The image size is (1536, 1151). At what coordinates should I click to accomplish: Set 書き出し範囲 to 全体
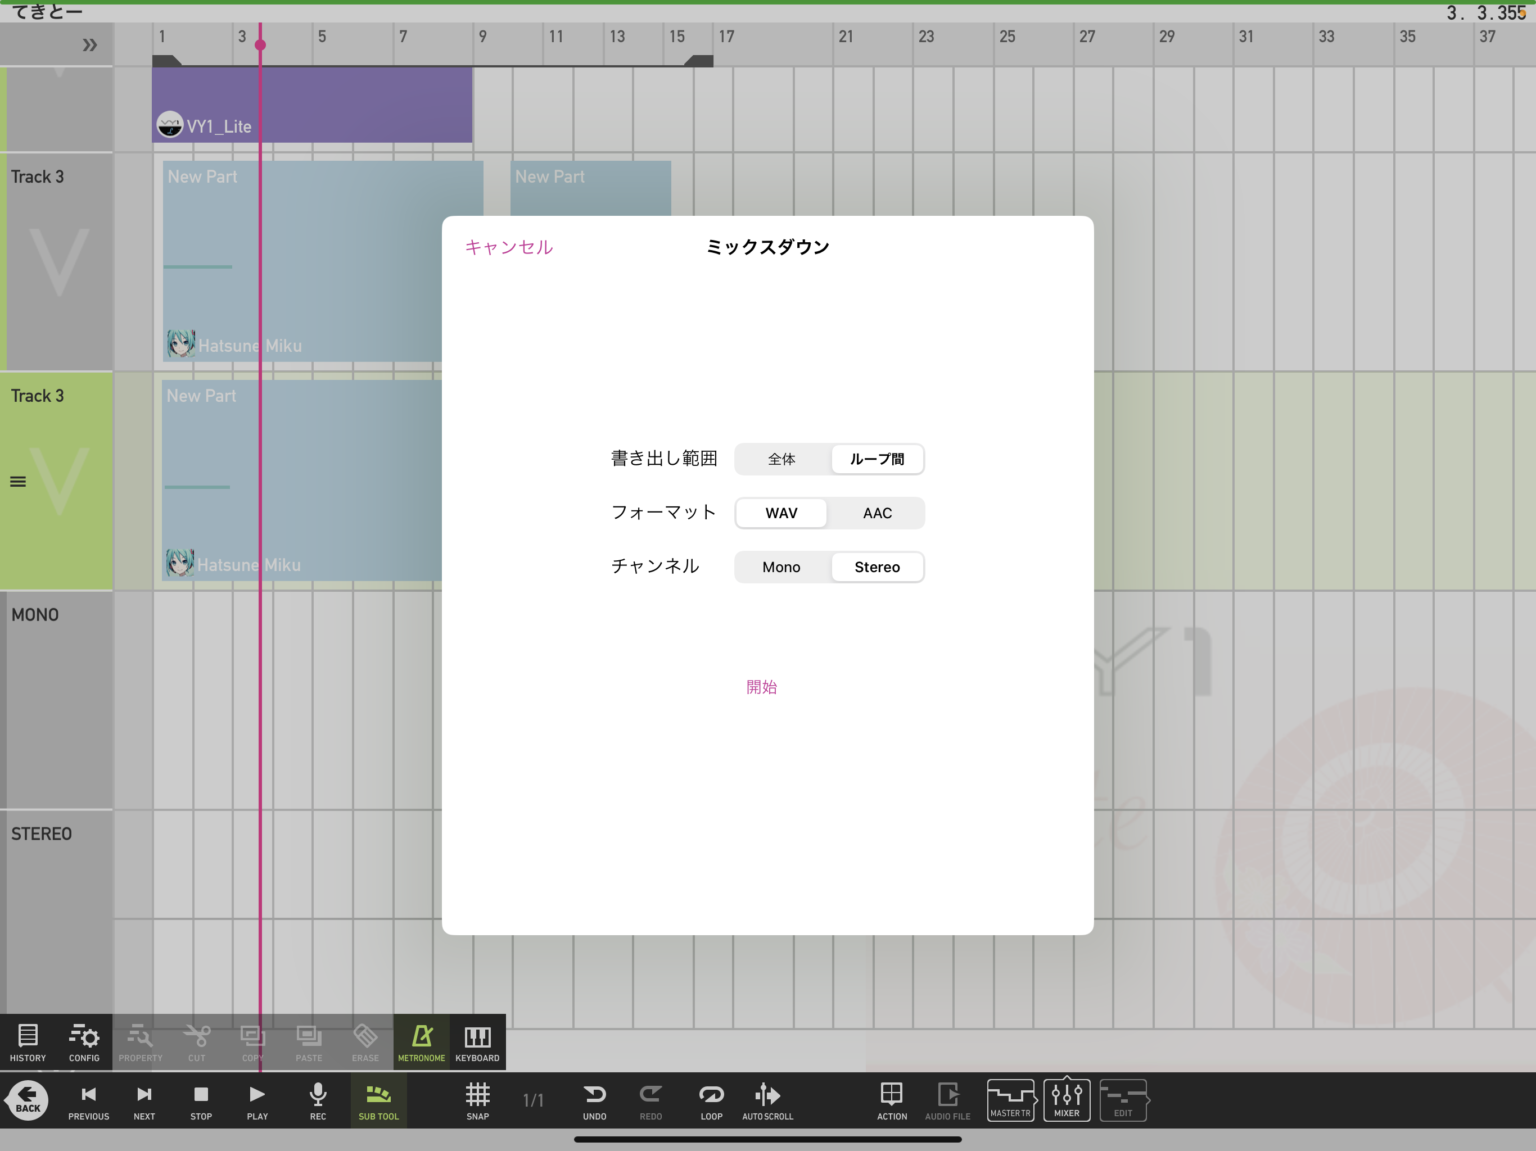[x=781, y=459]
